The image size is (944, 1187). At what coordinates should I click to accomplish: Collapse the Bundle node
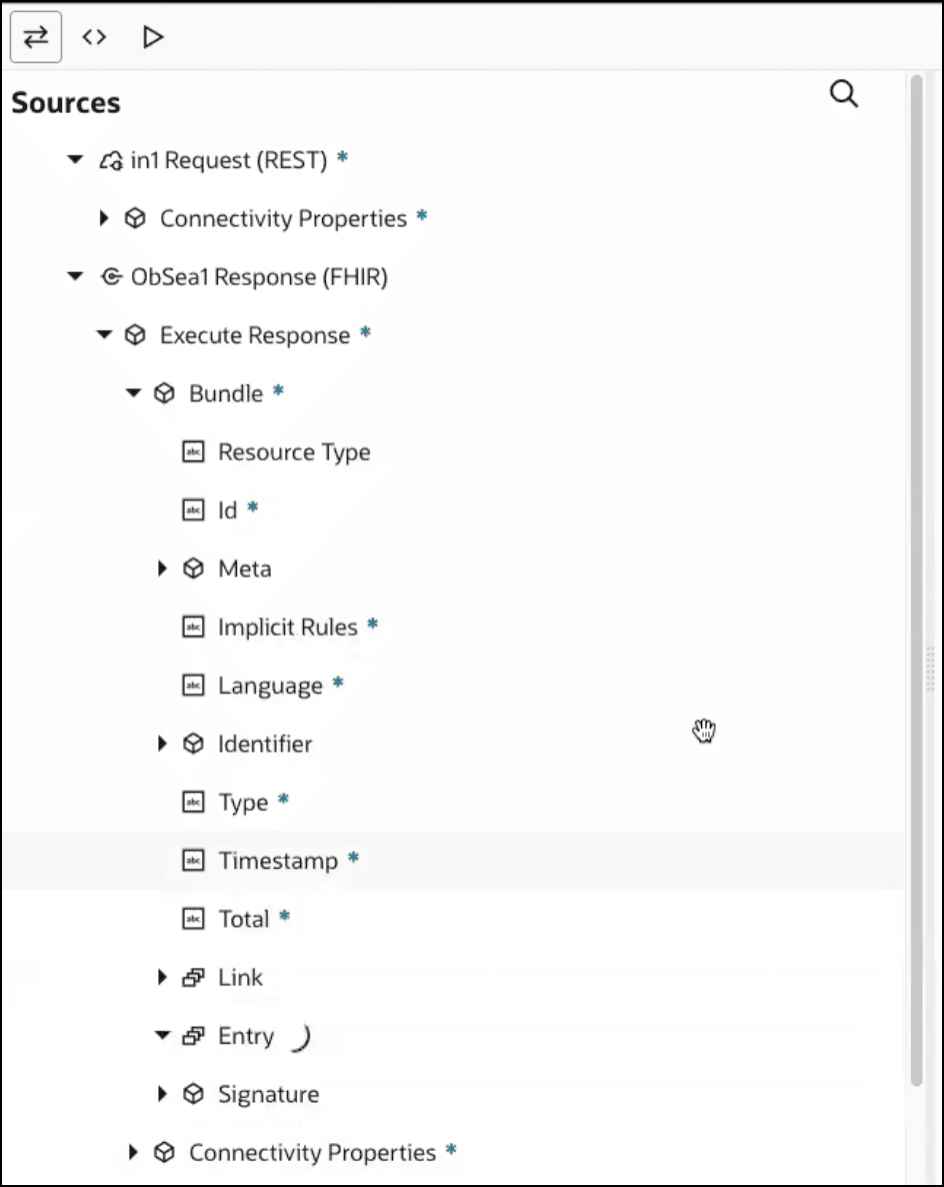tap(133, 393)
